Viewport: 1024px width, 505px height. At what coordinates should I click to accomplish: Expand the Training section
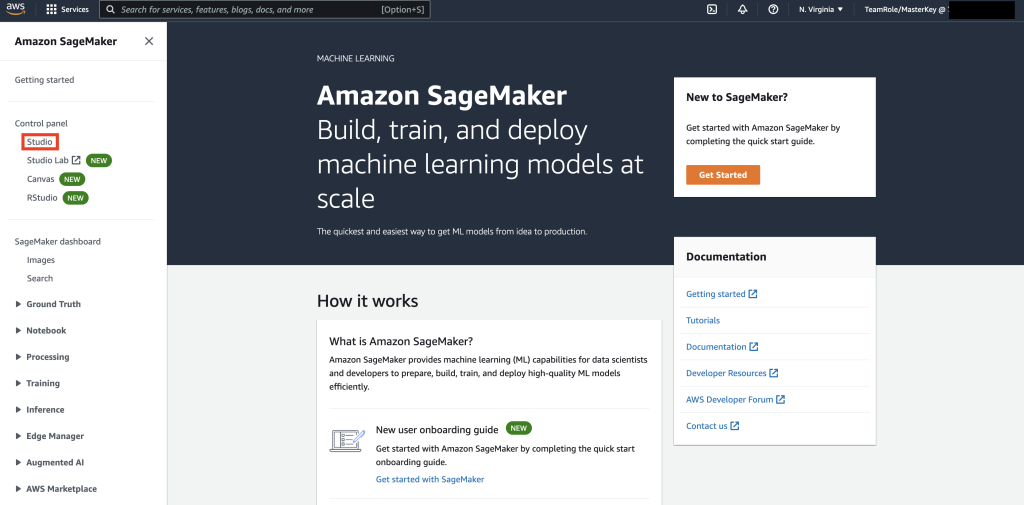pos(37,383)
